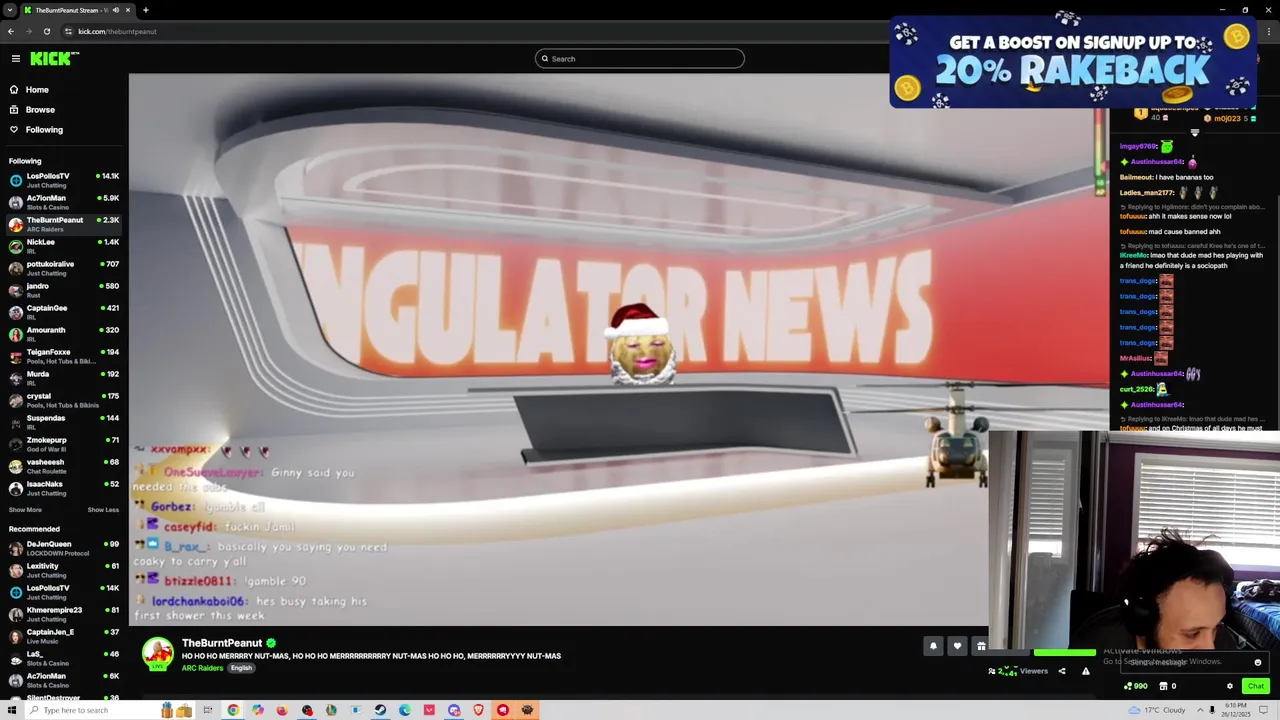Click the ARC Raiders category link
The image size is (1280, 720).
click(203, 668)
